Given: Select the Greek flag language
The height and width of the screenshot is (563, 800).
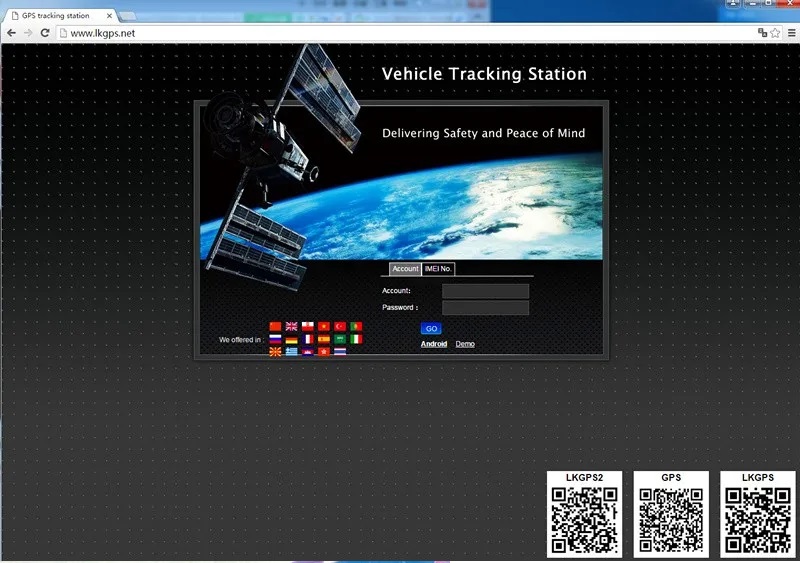Looking at the screenshot, I should (292, 352).
